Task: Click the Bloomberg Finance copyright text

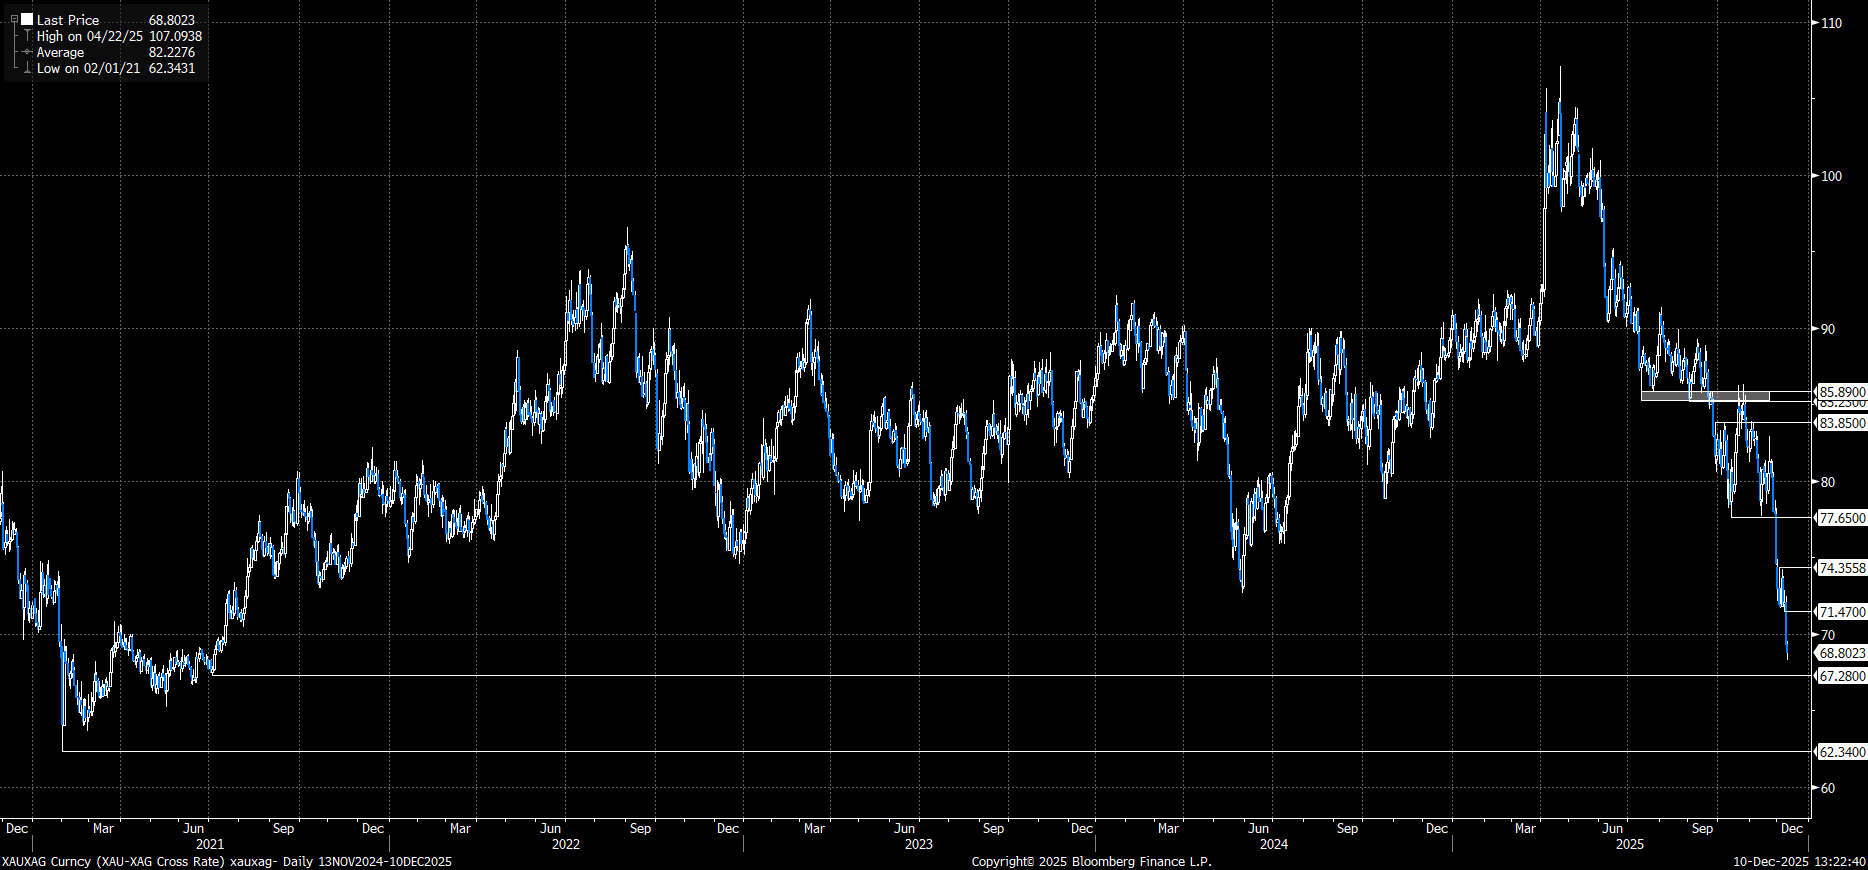Action: pos(1091,861)
